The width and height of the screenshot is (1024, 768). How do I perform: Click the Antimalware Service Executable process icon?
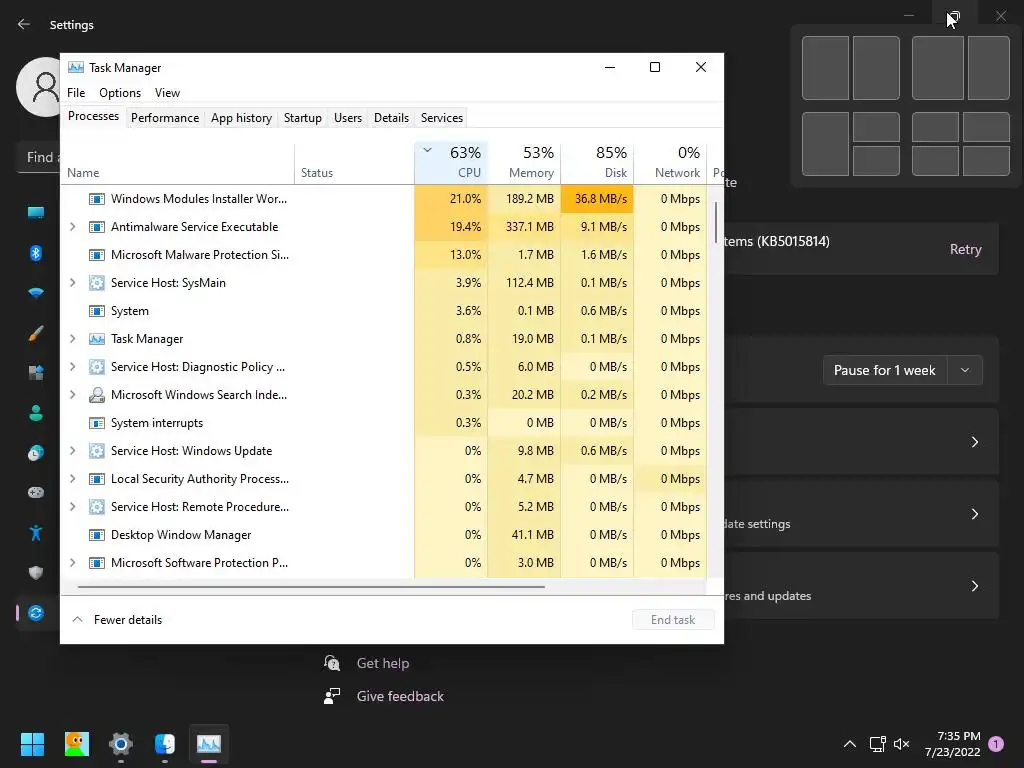(x=97, y=227)
